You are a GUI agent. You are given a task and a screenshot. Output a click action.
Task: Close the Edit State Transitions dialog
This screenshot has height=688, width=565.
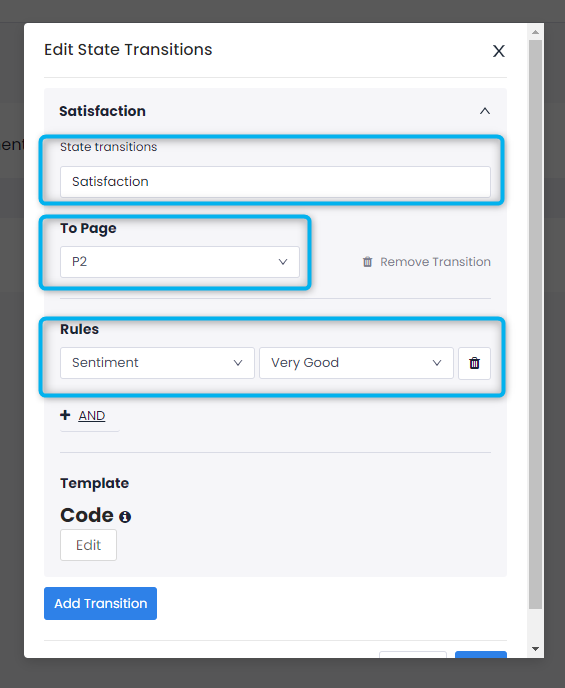coord(498,51)
